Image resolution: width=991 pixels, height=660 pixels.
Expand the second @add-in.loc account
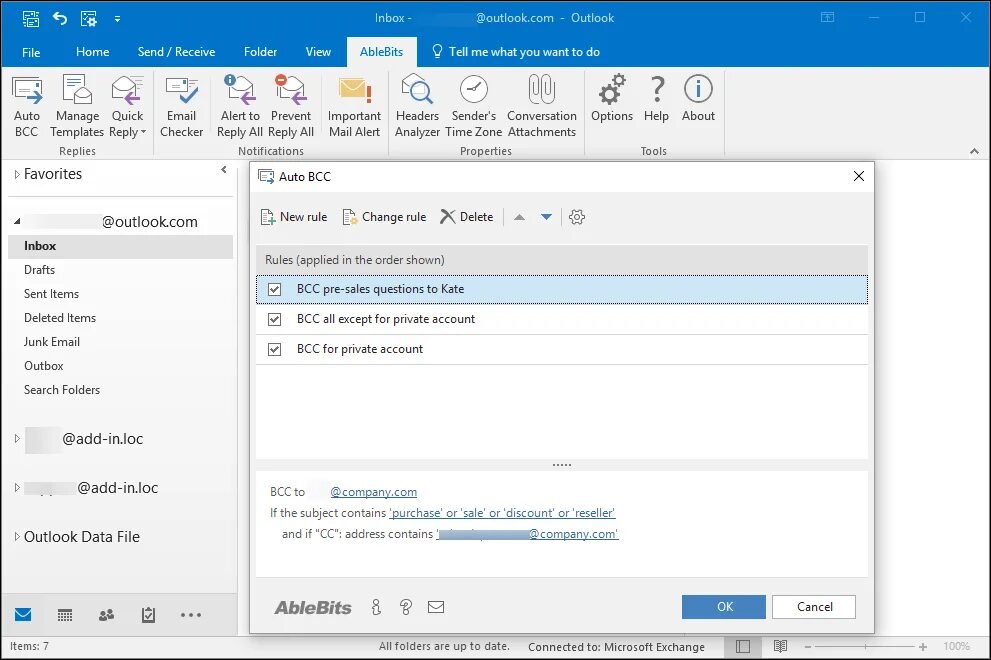tap(17, 487)
